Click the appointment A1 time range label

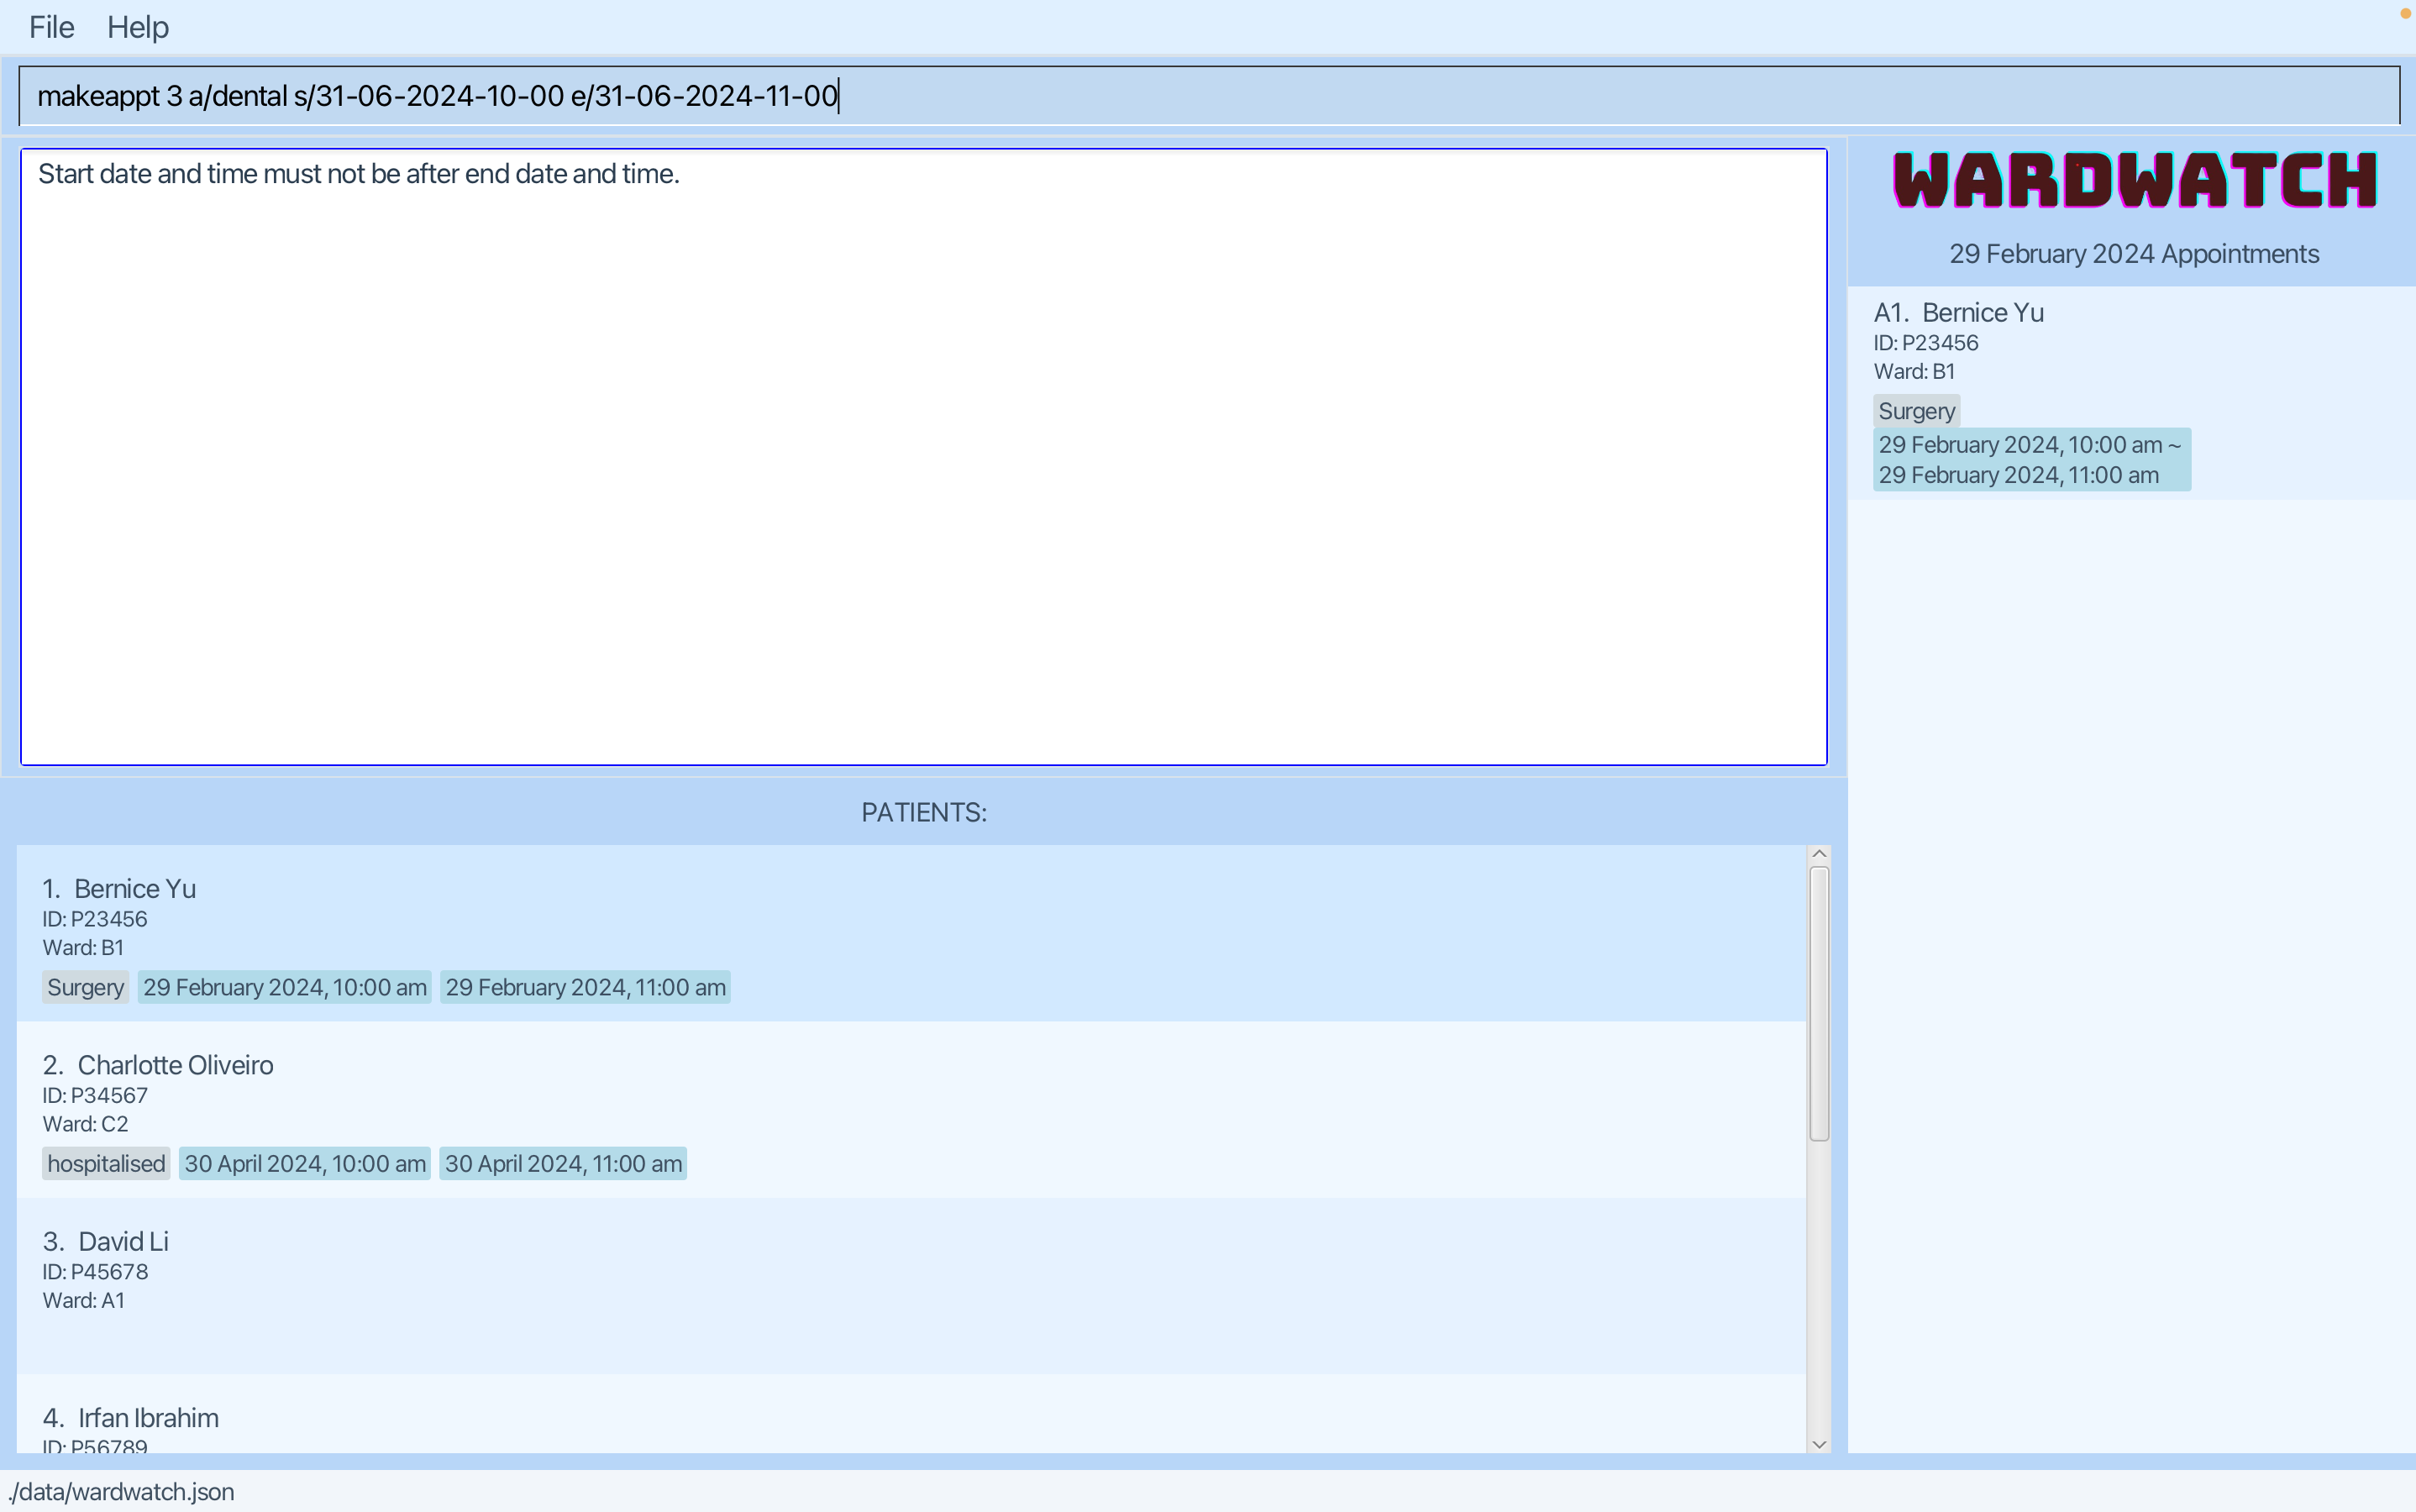tap(2030, 460)
